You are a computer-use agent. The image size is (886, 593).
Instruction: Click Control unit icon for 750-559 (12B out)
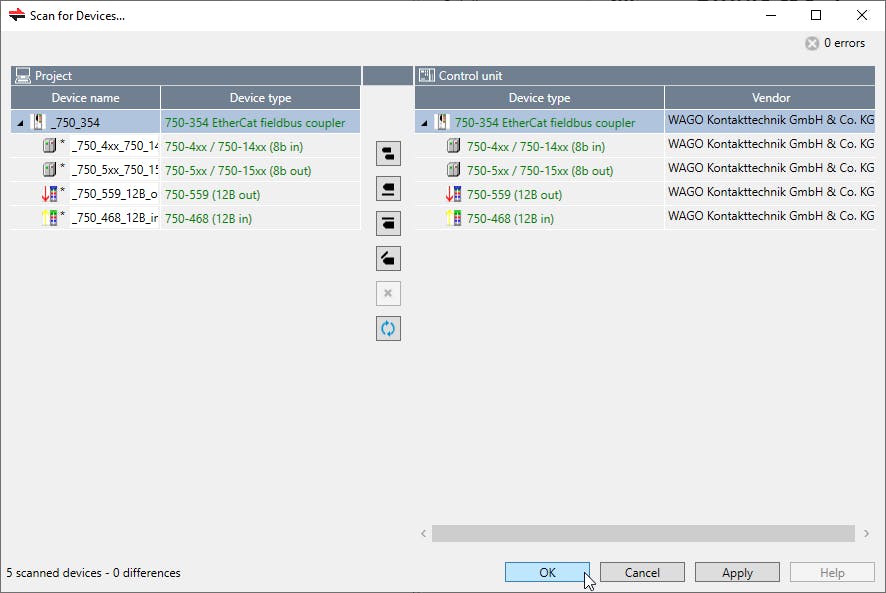coord(454,194)
